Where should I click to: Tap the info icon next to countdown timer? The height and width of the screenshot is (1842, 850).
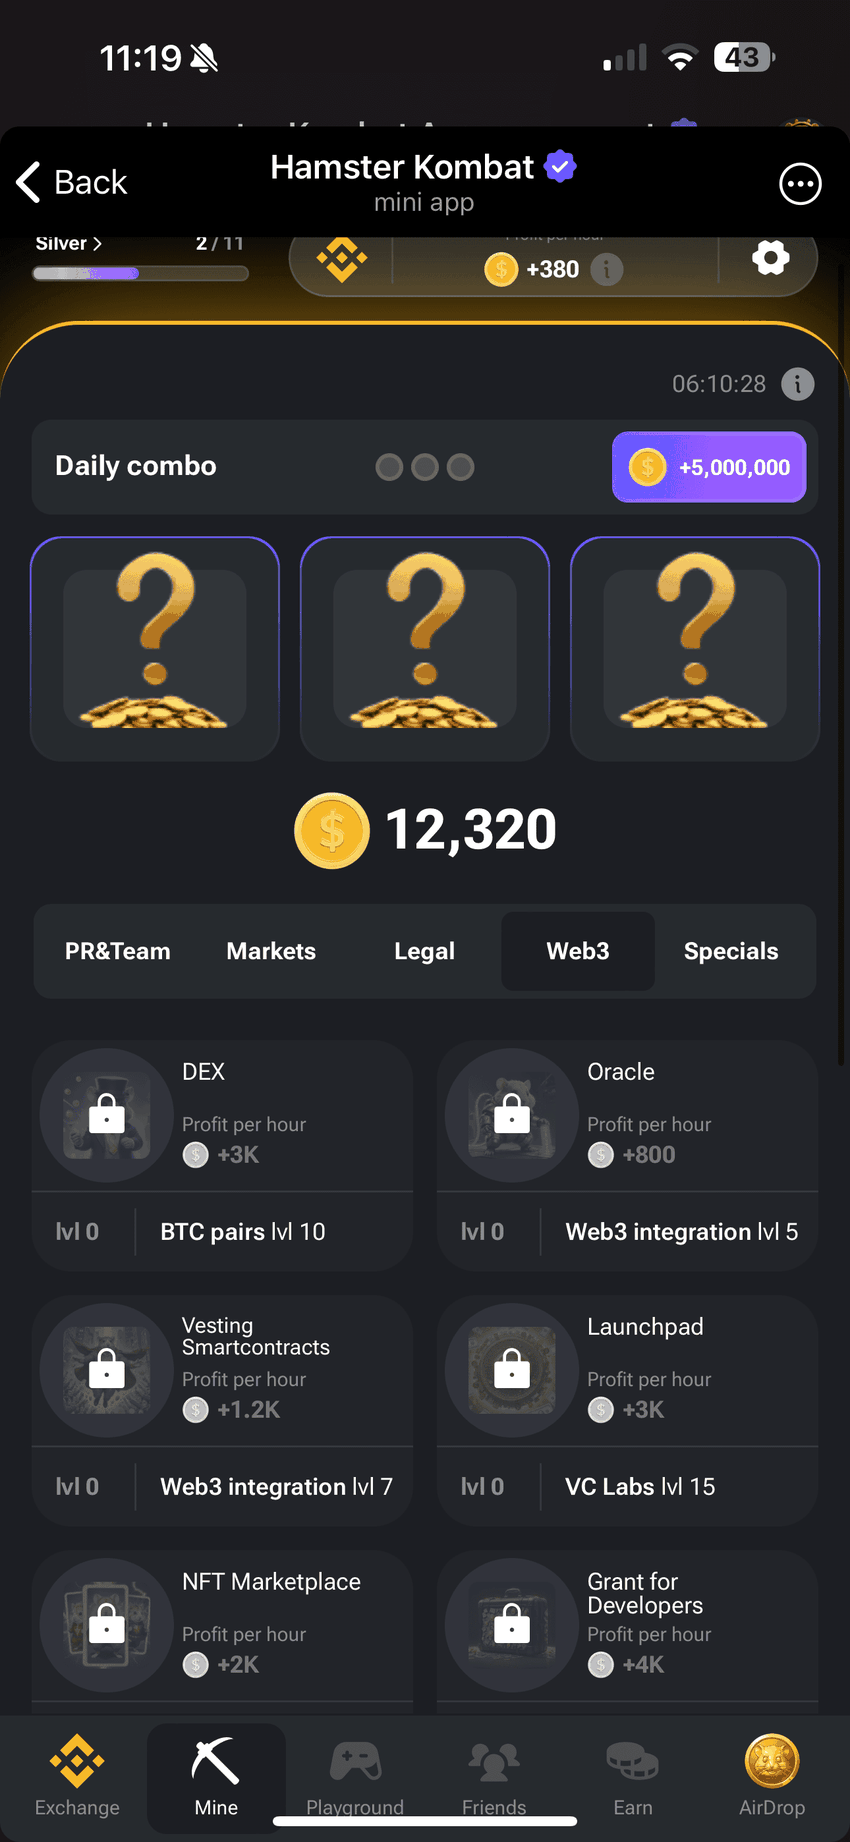(798, 384)
